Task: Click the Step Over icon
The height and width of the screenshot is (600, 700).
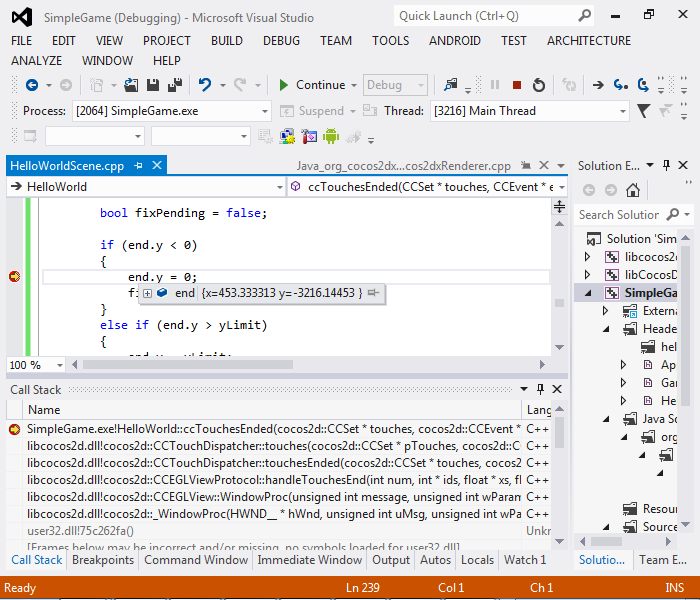Action: [643, 85]
